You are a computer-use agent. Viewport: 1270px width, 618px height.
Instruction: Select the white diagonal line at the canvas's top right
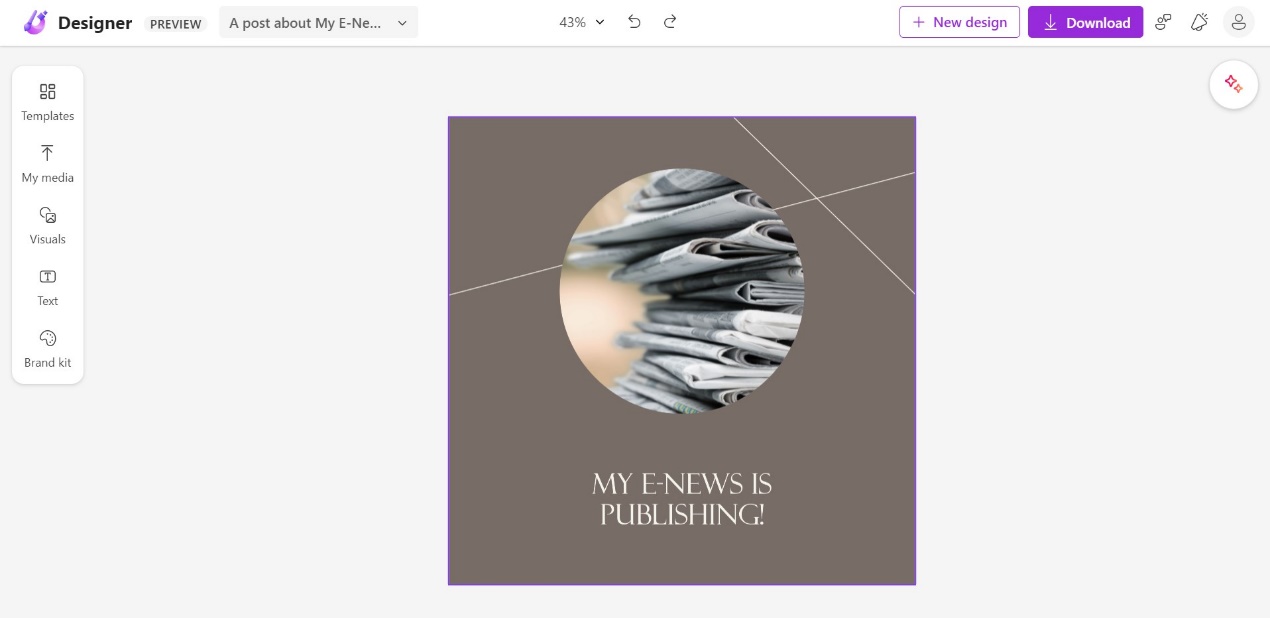[824, 206]
